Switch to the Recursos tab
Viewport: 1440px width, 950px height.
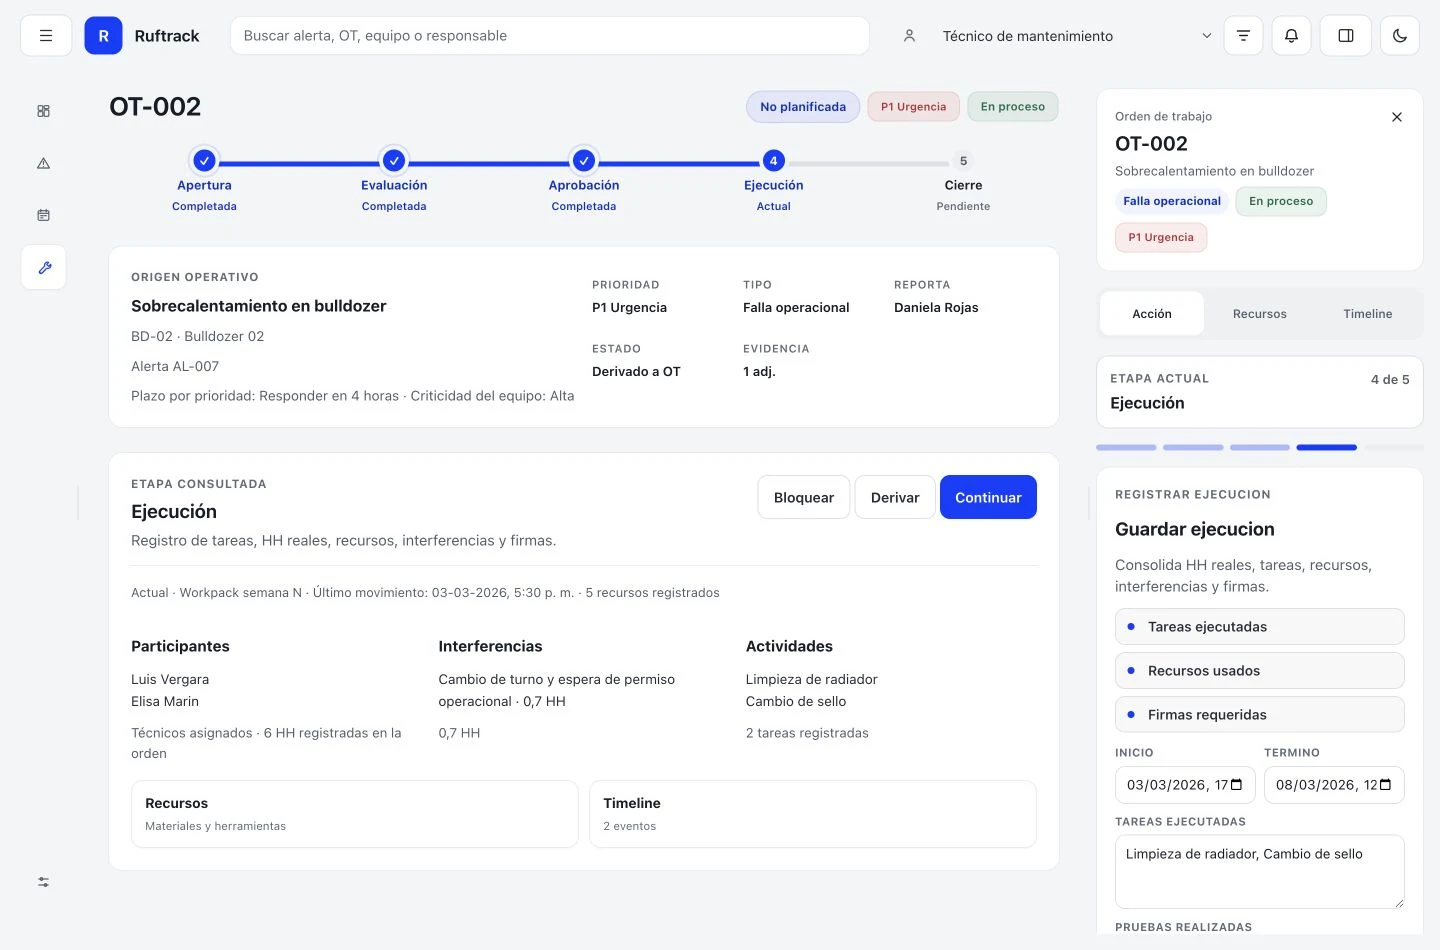click(x=1260, y=314)
